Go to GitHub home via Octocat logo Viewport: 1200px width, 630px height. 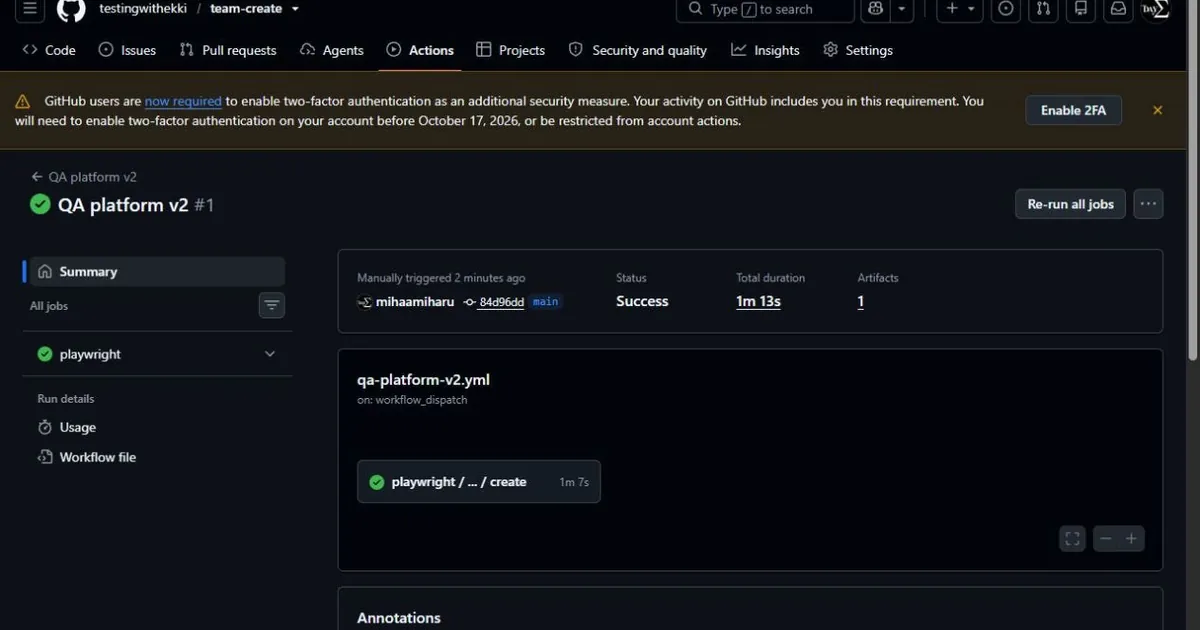(x=71, y=9)
